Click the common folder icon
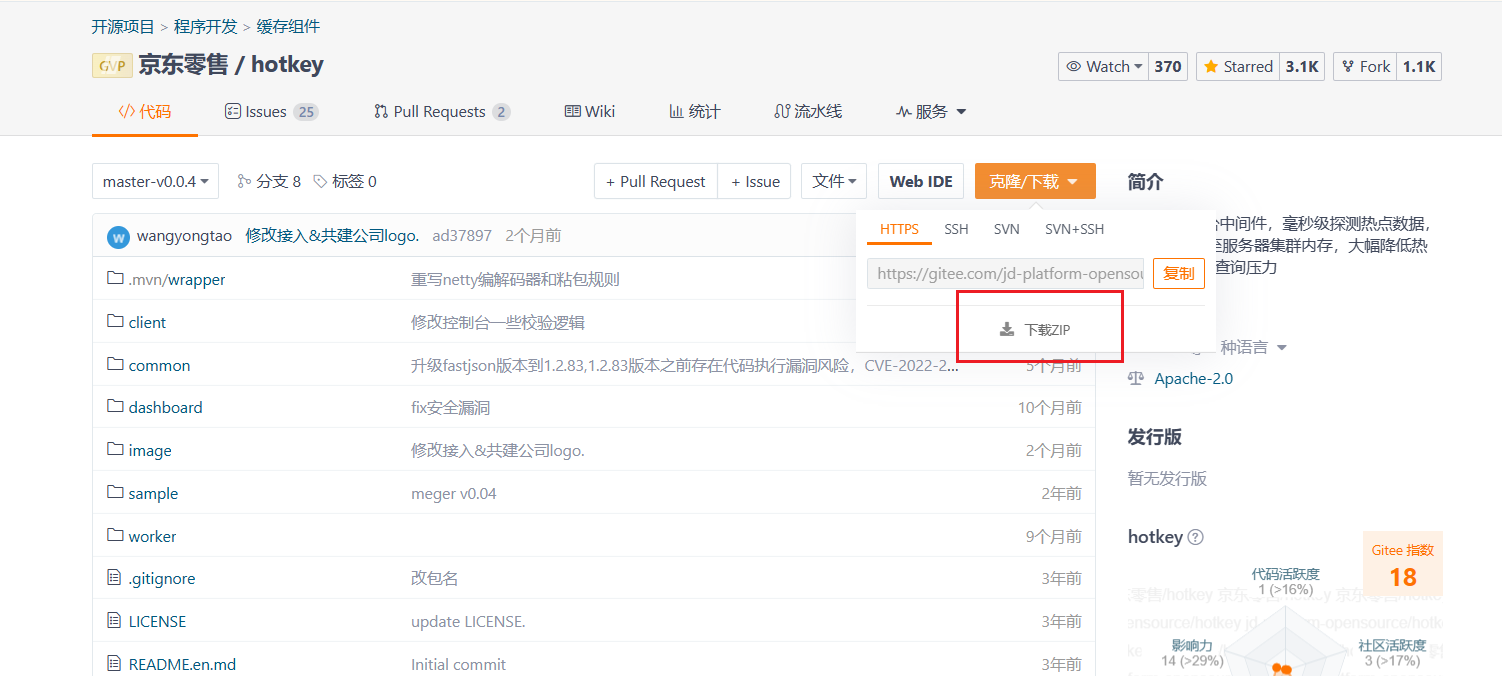This screenshot has width=1502, height=676. (x=115, y=365)
